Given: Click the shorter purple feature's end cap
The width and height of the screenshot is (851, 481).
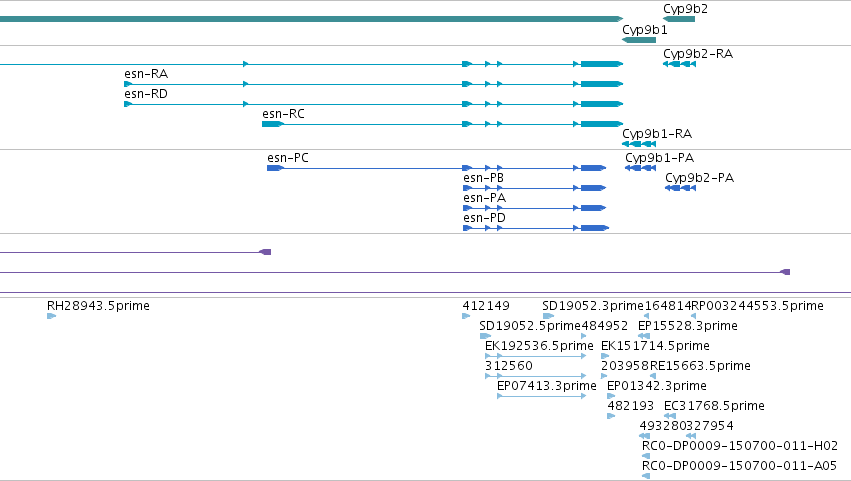Looking at the screenshot, I should coord(265,252).
